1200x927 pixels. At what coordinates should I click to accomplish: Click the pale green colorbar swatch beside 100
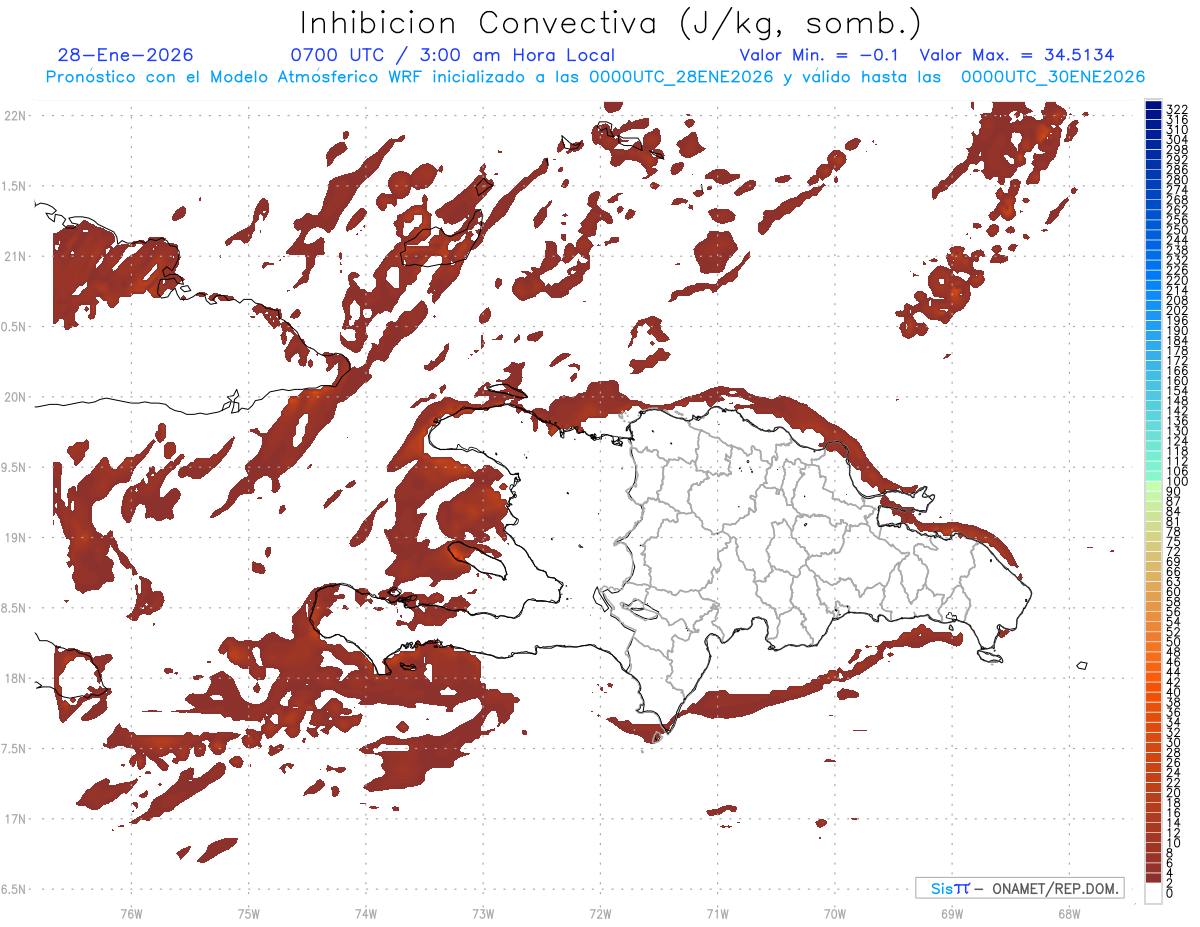point(1154,484)
